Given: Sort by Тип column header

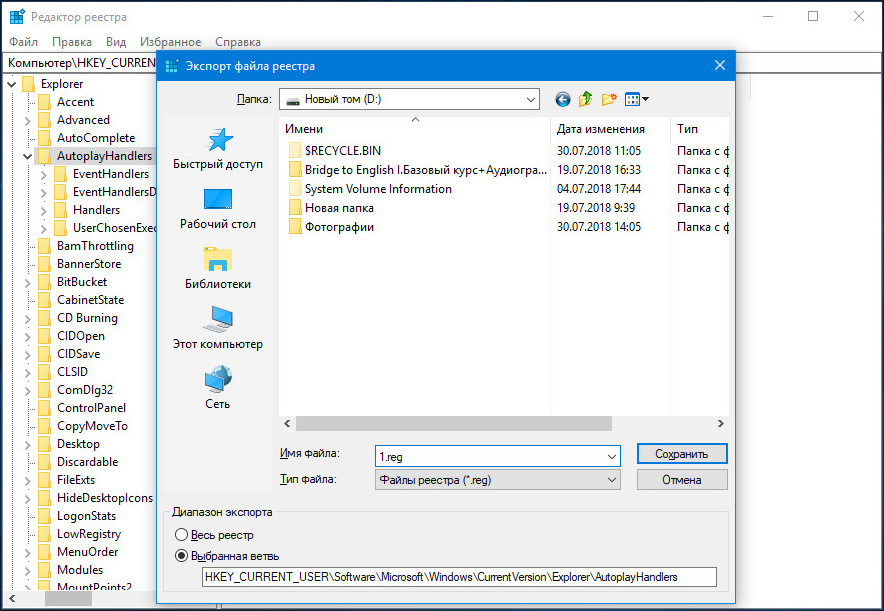Looking at the screenshot, I should pos(700,129).
